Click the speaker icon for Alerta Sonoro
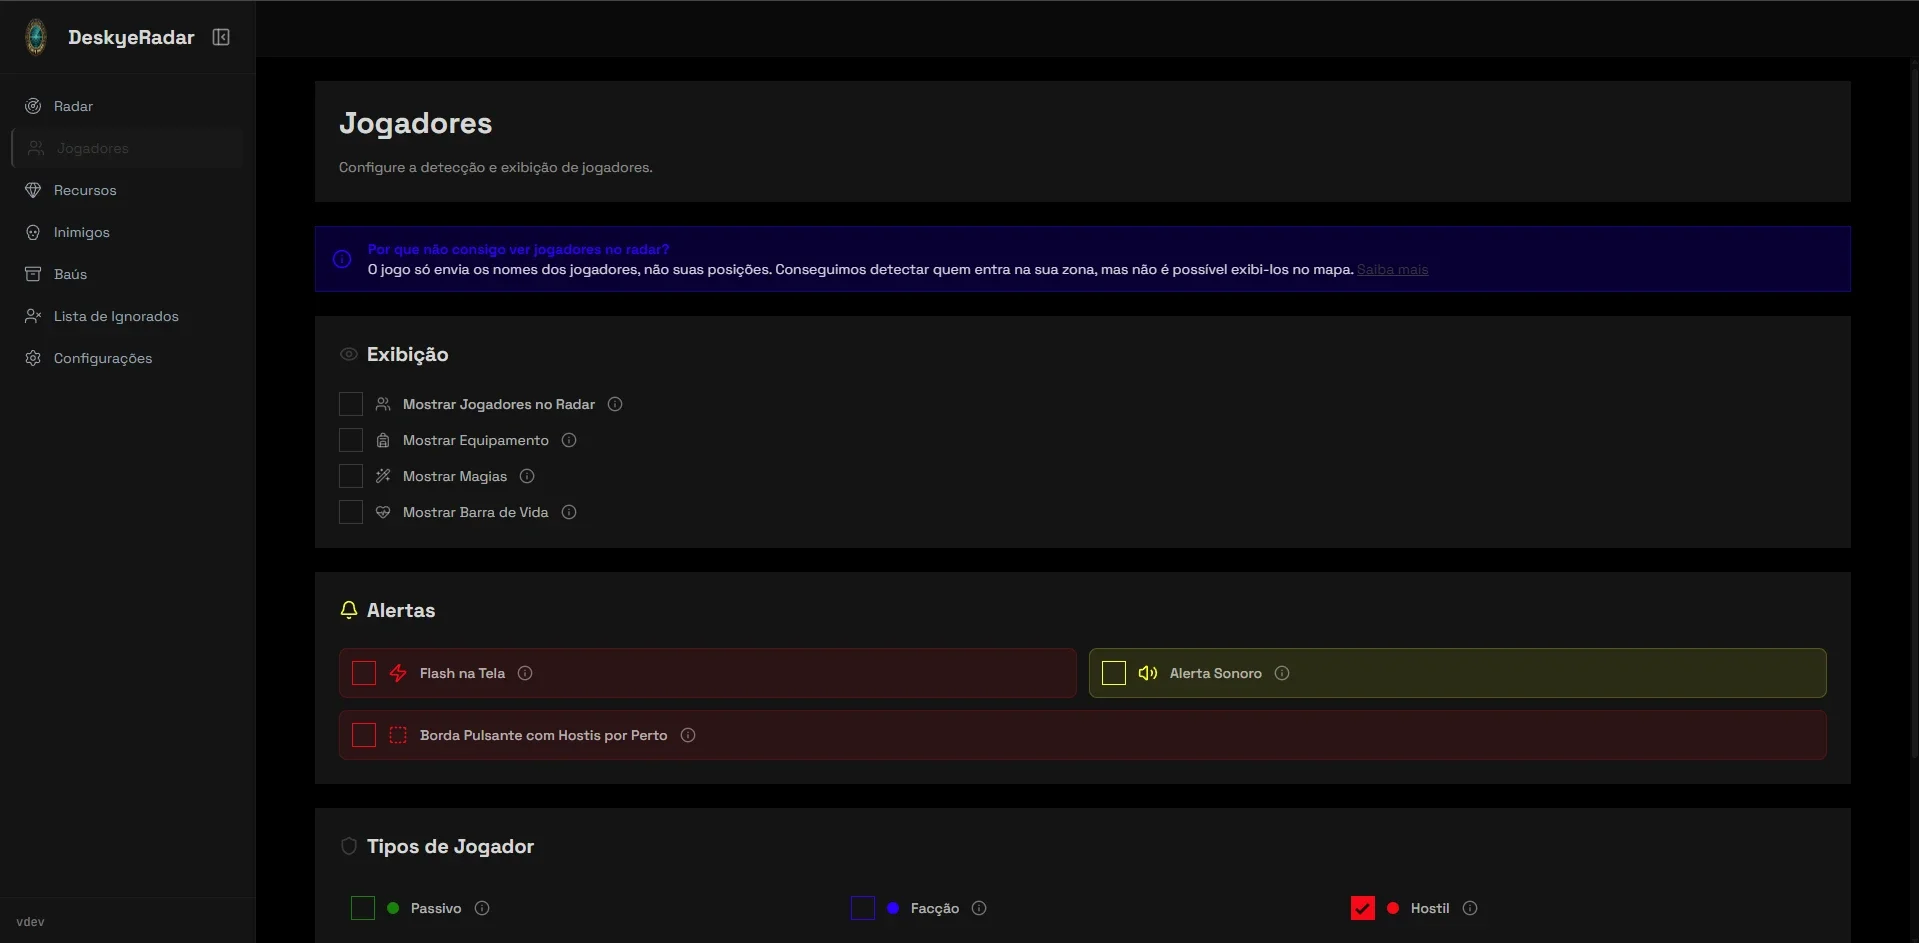 coord(1148,673)
